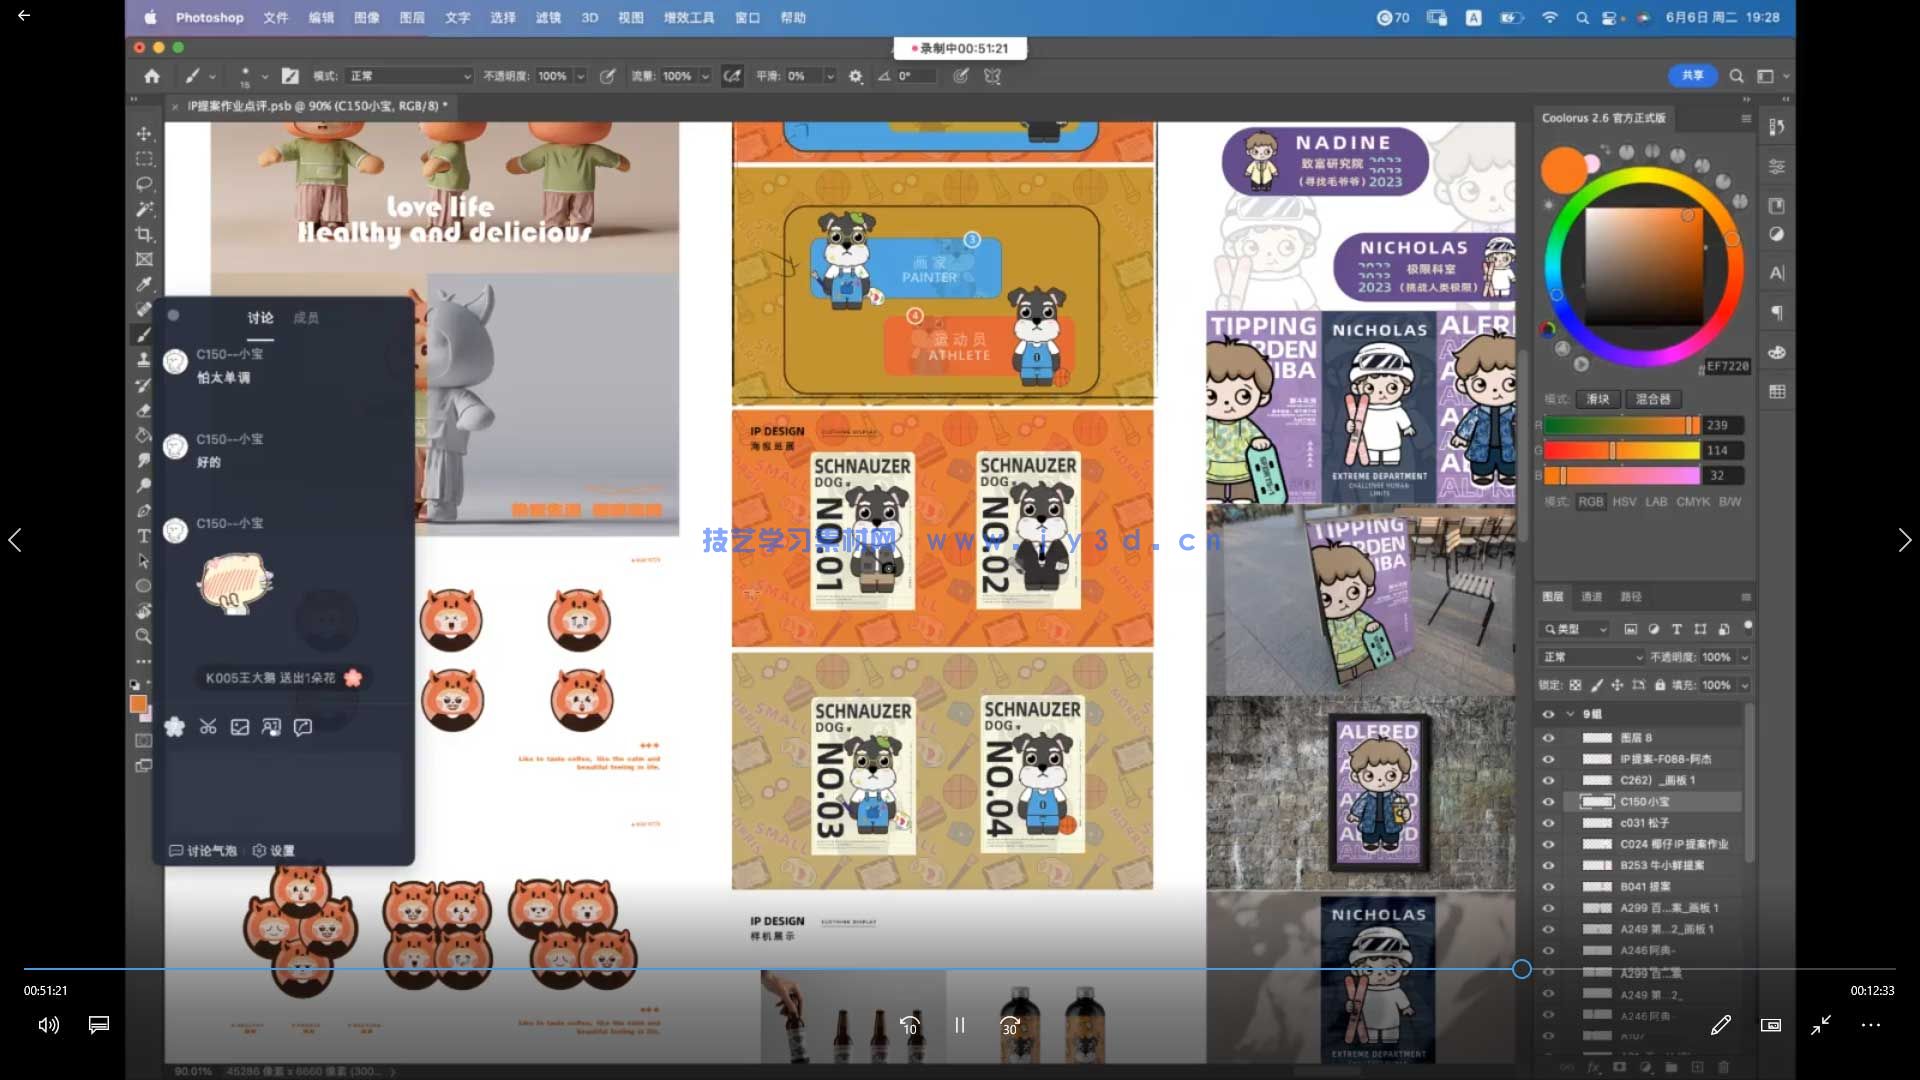Hide the C150小宝 layer

(1548, 801)
